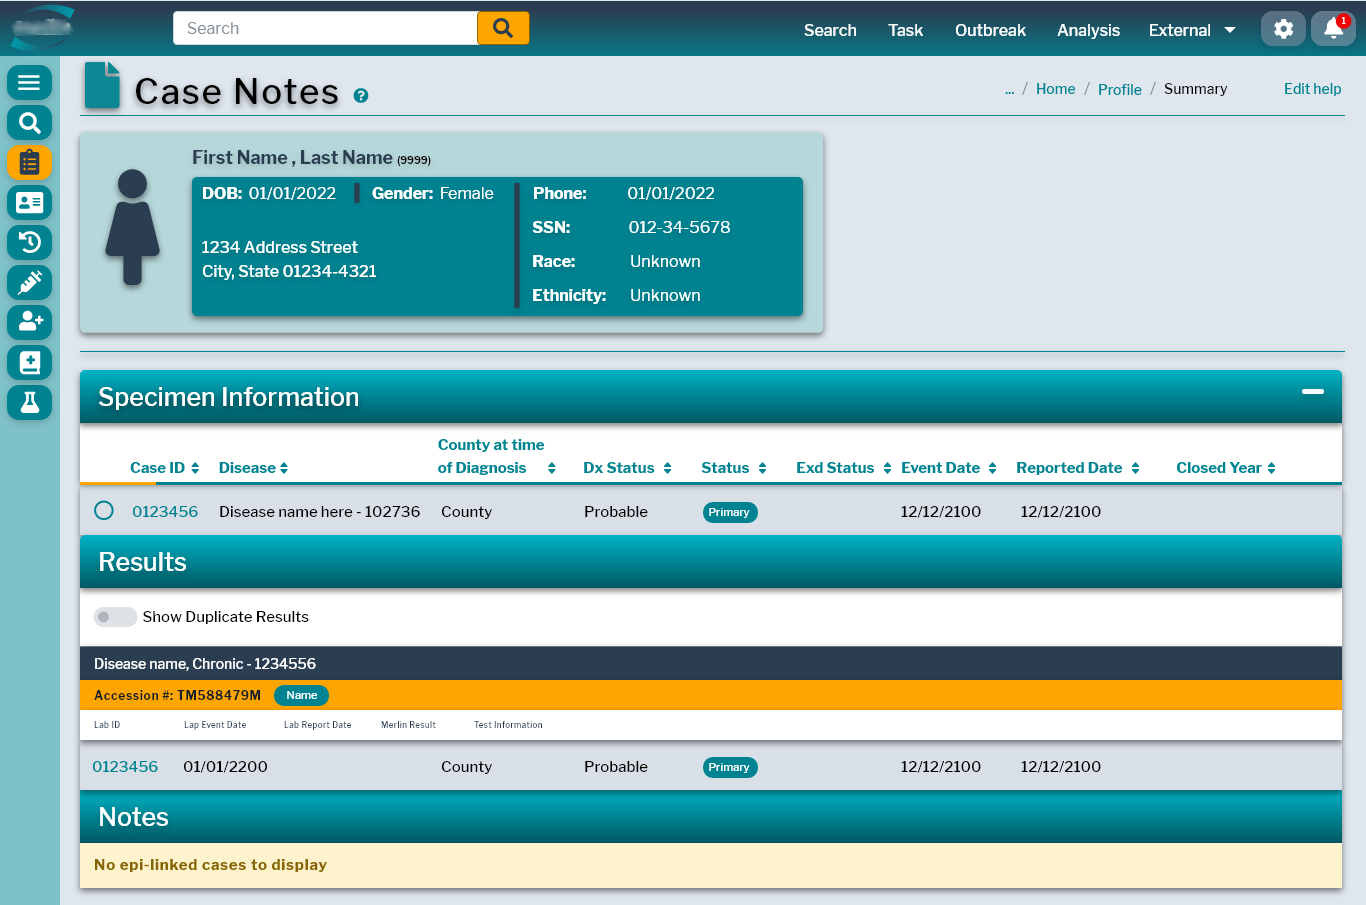Select the clipboard case notes sidebar icon
Image resolution: width=1366 pixels, height=905 pixels.
29,162
